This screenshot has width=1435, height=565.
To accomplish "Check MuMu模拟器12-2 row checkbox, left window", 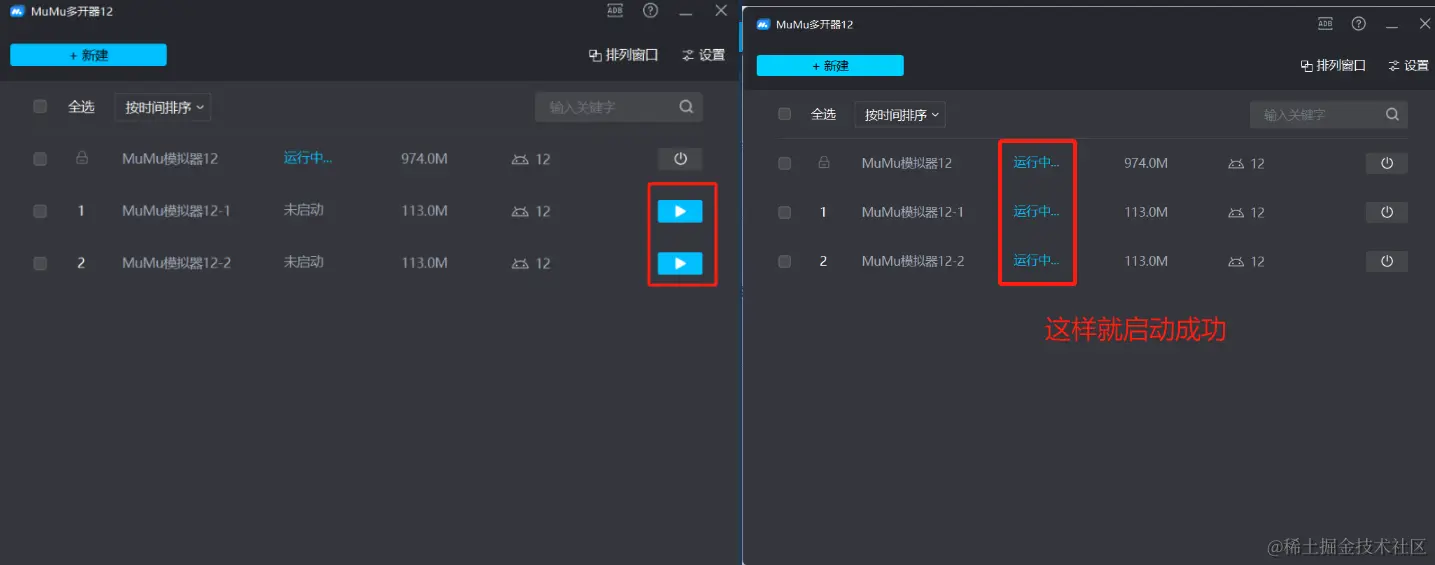I will point(40,263).
